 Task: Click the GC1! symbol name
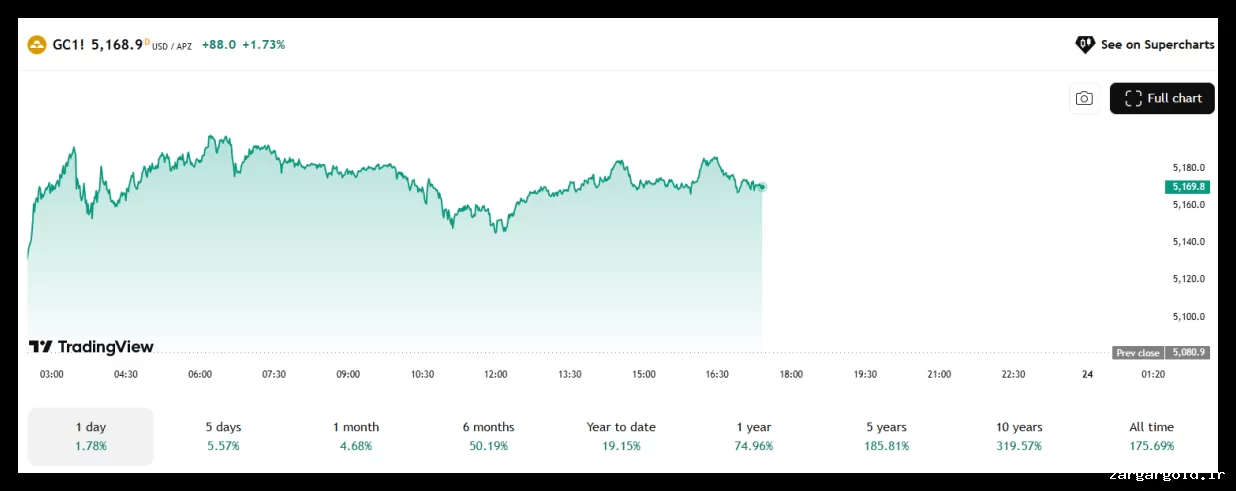[x=69, y=45]
